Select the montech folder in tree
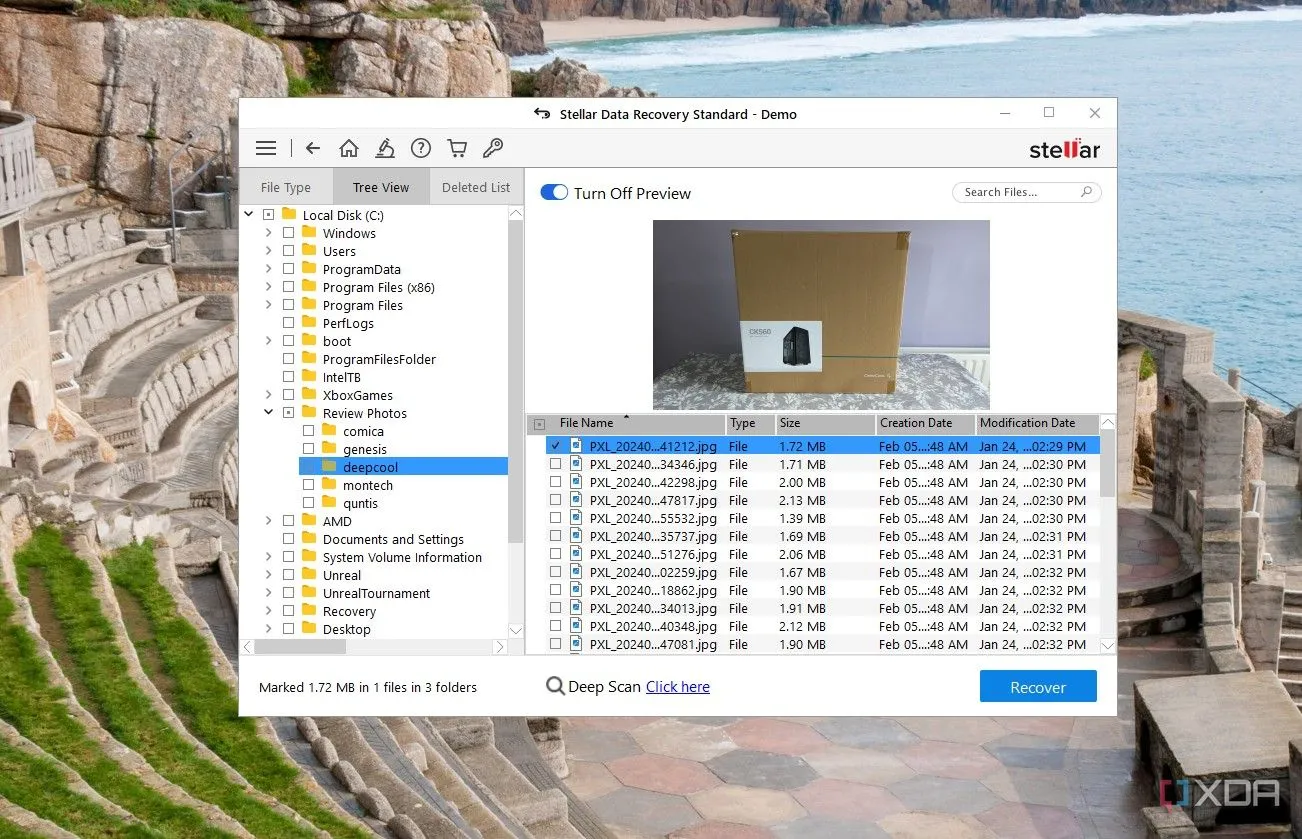This screenshot has height=839, width=1302. click(367, 485)
